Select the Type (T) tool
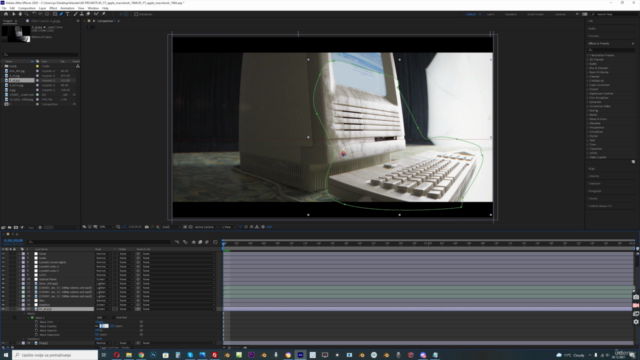640x360 pixels. tap(68, 14)
